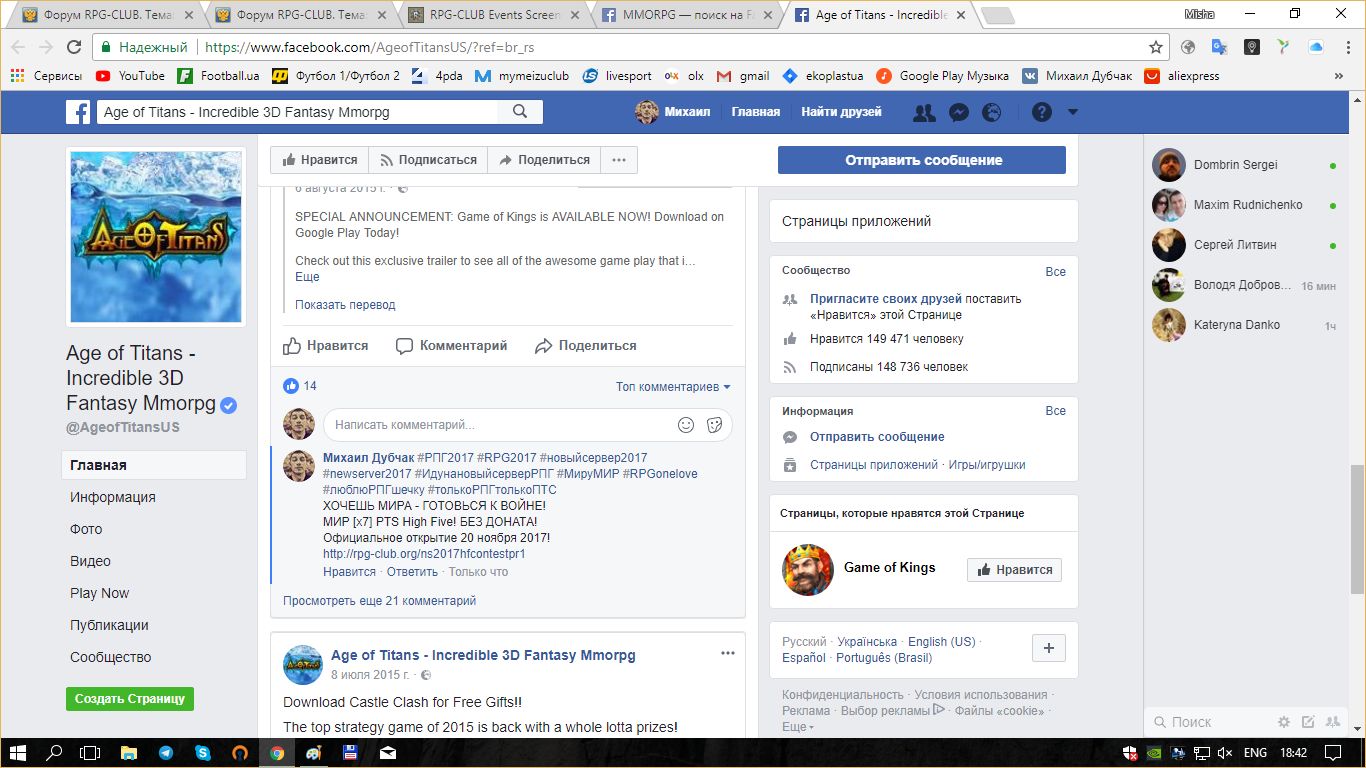Go back in browser history
The height and width of the screenshot is (768, 1366).
click(x=18, y=47)
